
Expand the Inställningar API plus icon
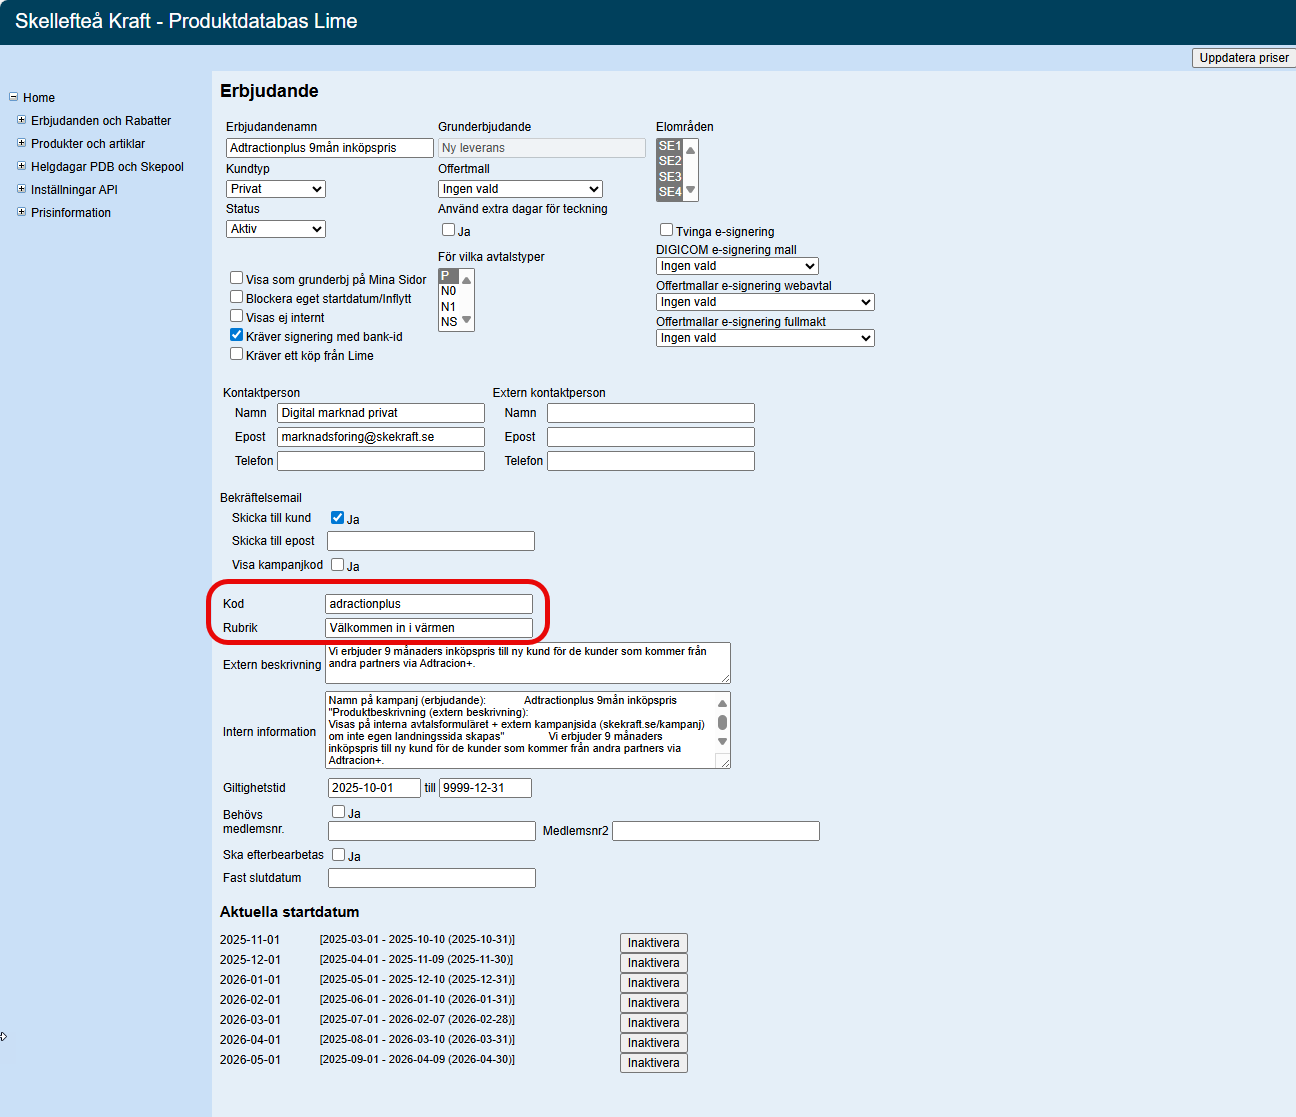point(22,189)
